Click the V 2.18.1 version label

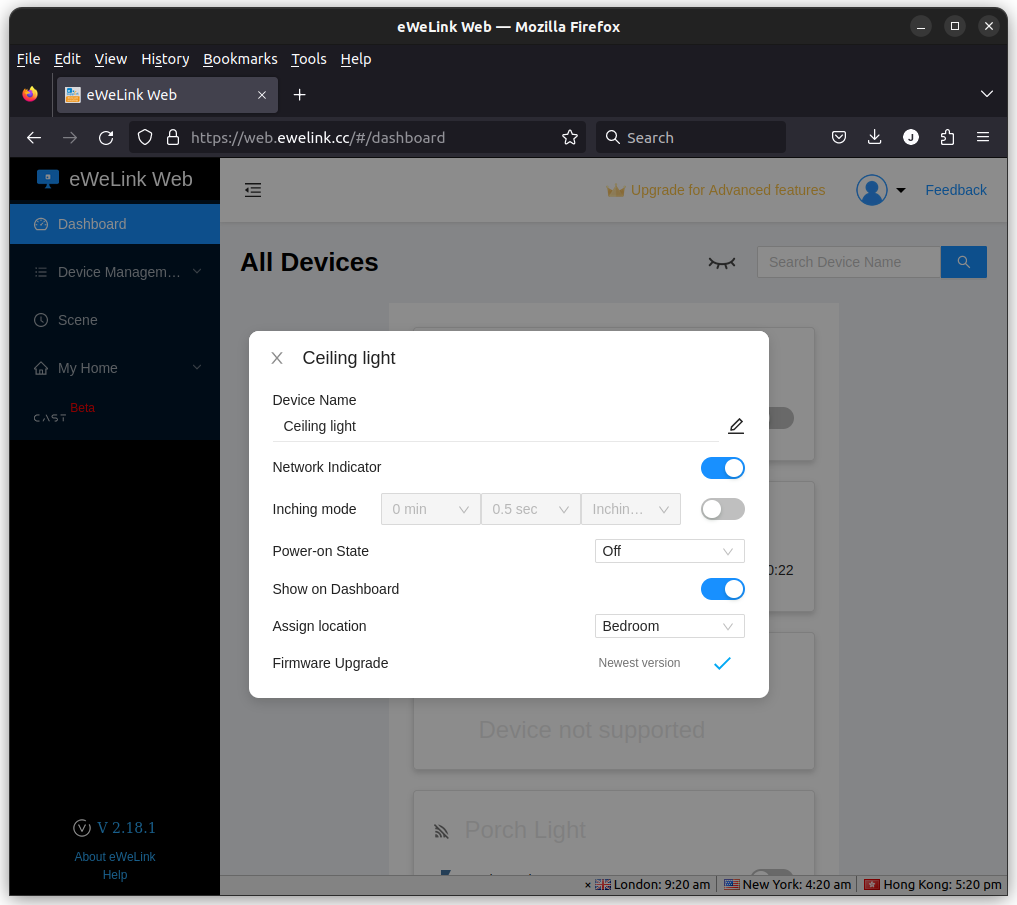(126, 828)
